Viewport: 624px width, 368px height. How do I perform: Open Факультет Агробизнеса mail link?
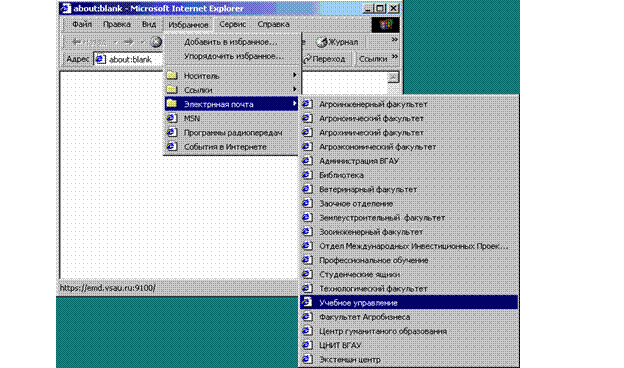click(409, 317)
